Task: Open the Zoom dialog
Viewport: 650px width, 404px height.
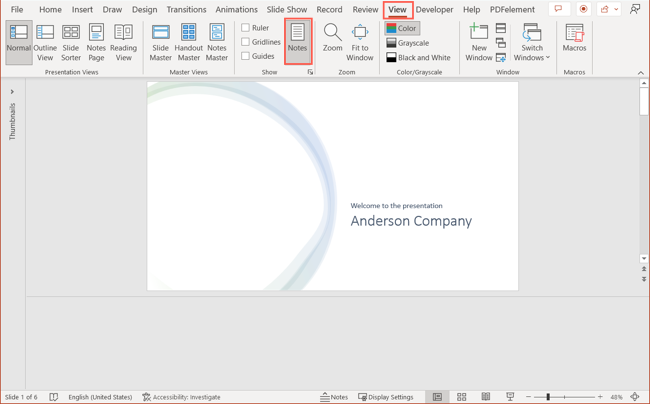Action: [x=332, y=38]
